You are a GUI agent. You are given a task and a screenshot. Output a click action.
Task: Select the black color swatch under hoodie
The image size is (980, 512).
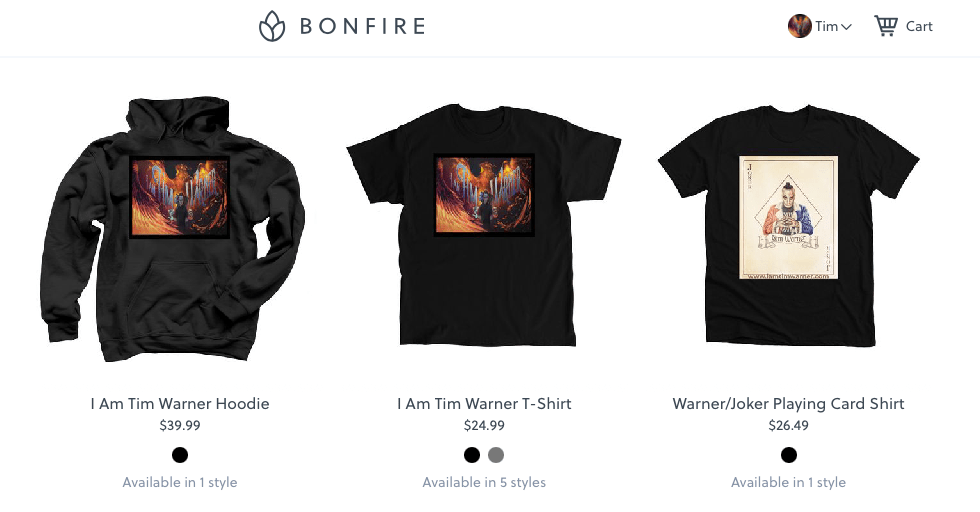click(180, 455)
